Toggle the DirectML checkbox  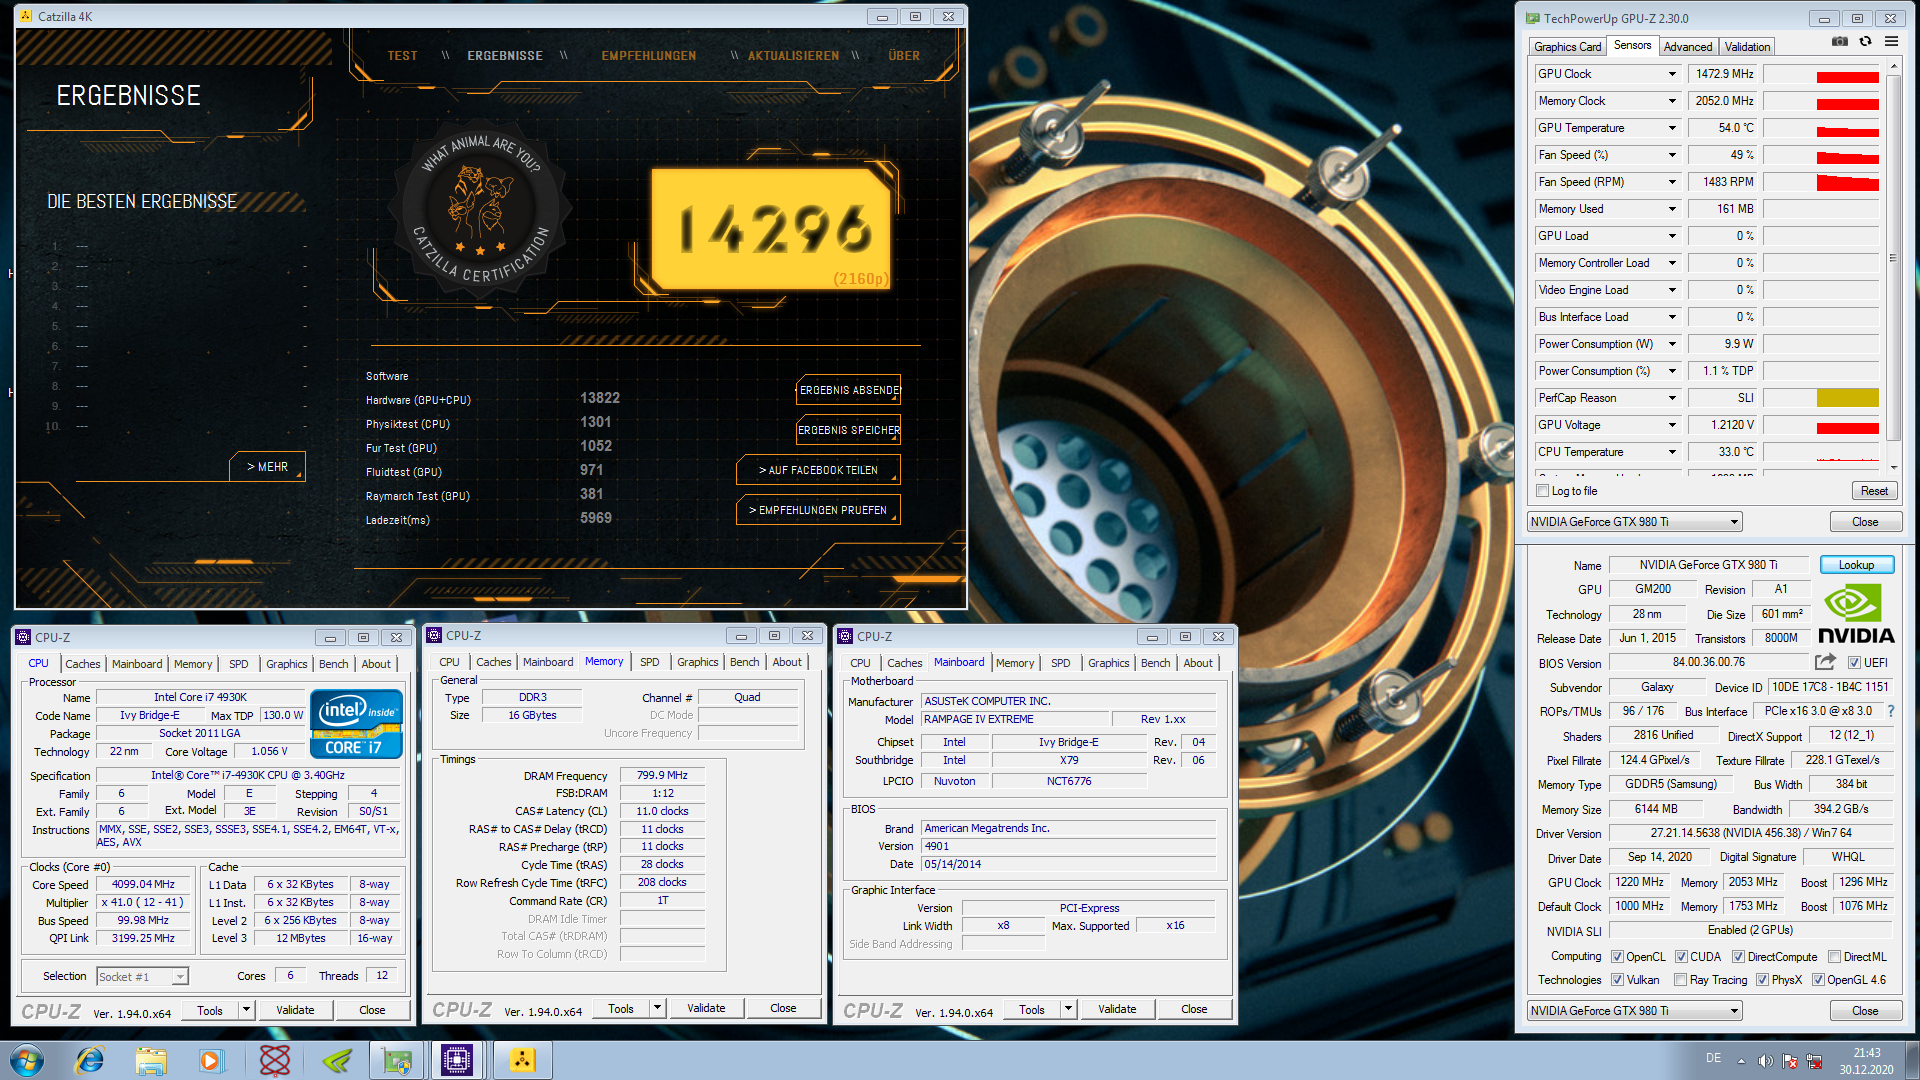pos(1834,957)
